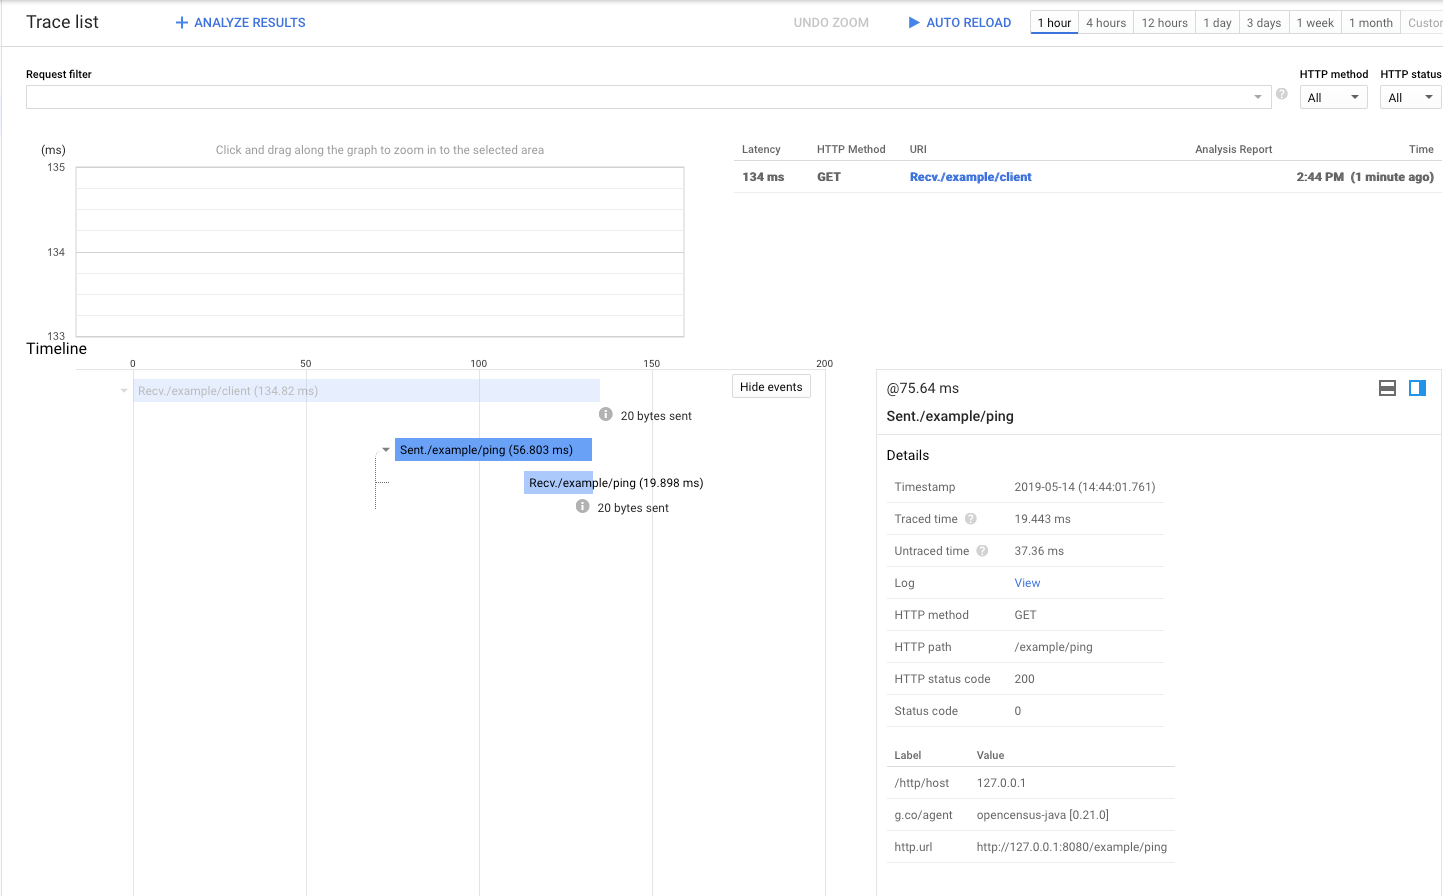This screenshot has height=896, width=1443.
Task: Open the Request filter help icon
Action: (1281, 94)
